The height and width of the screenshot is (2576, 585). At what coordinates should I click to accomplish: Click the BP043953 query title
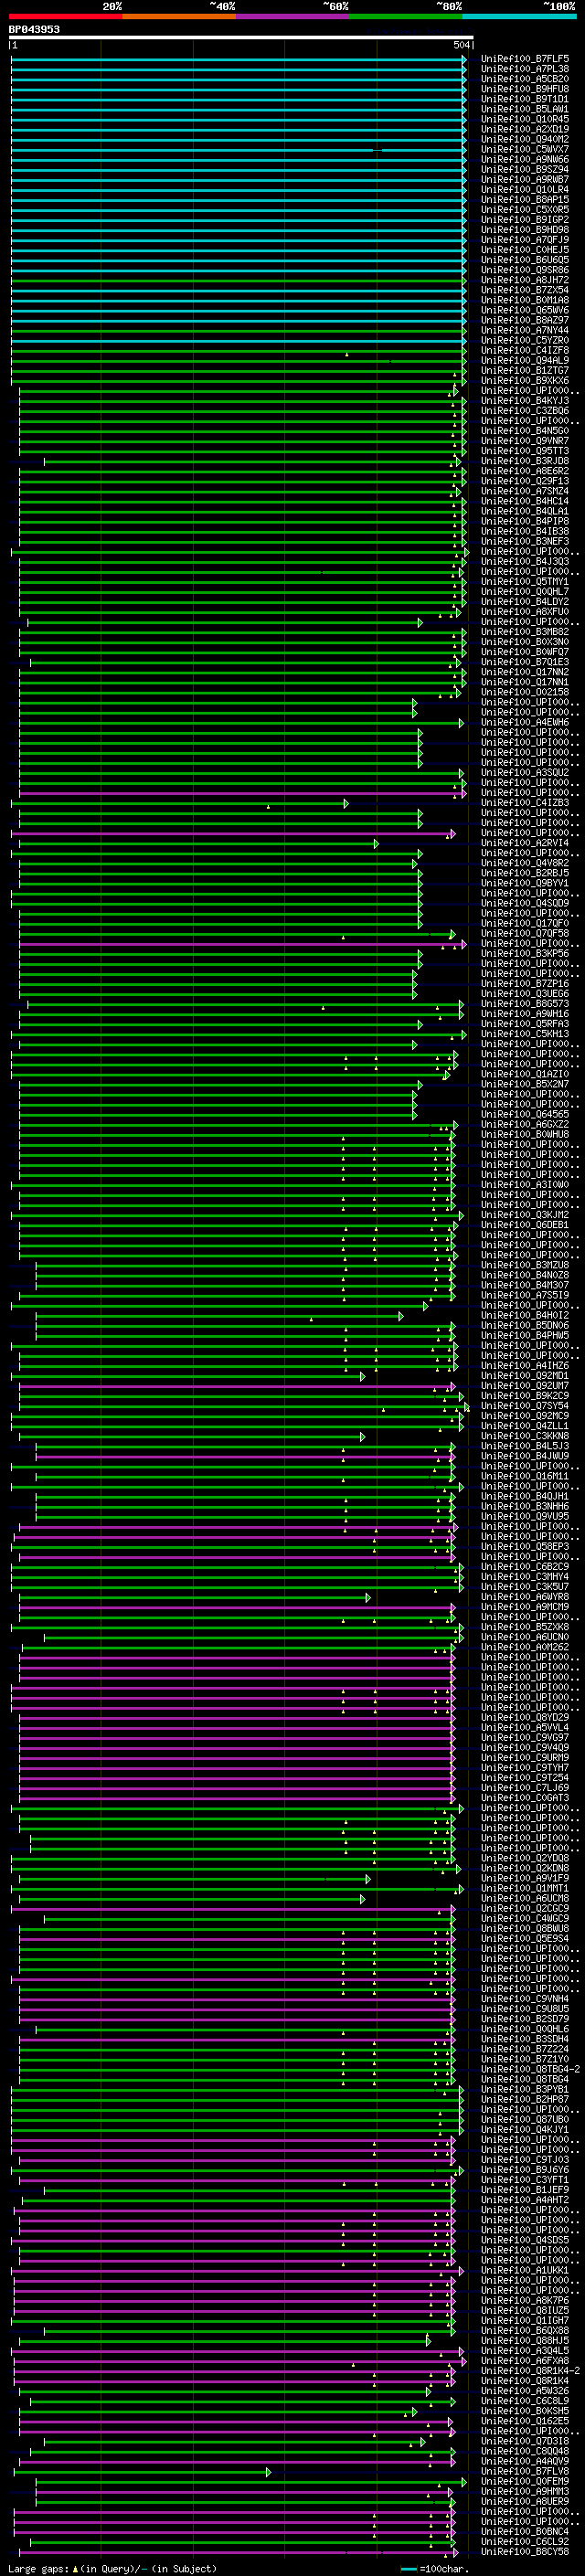pyautogui.click(x=34, y=30)
